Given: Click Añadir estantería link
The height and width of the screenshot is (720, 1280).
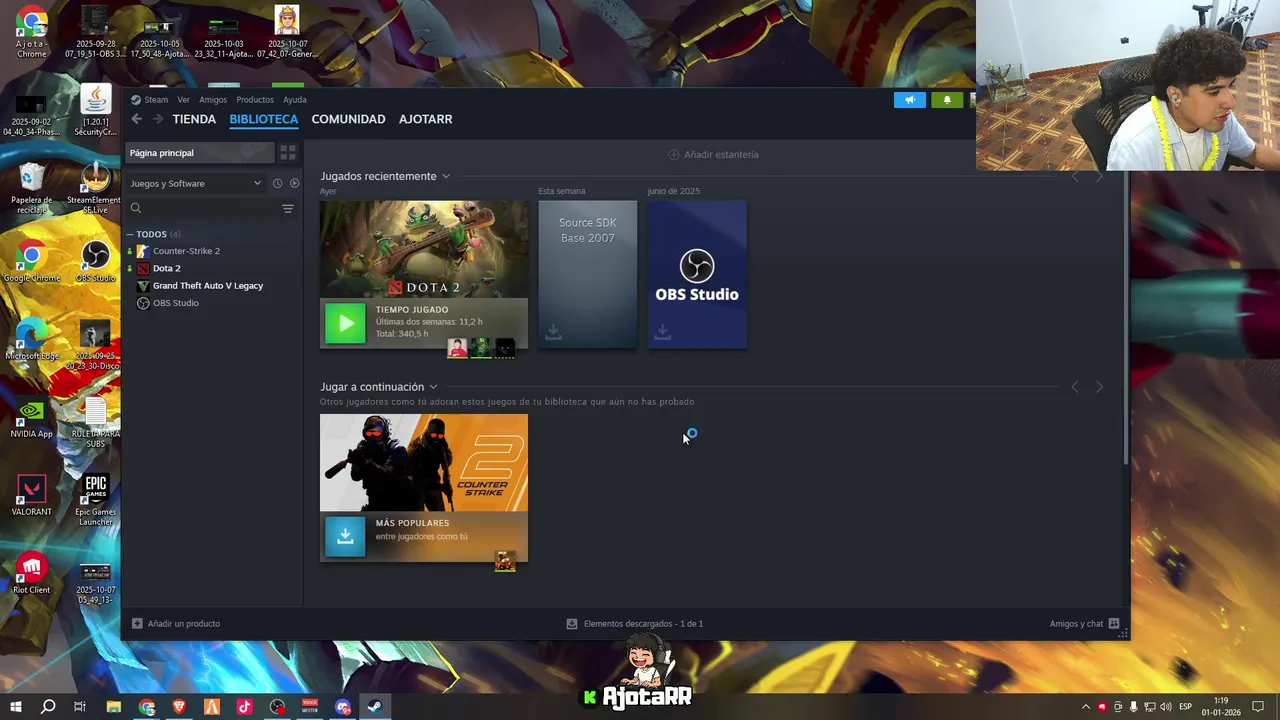Looking at the screenshot, I should click(x=721, y=155).
